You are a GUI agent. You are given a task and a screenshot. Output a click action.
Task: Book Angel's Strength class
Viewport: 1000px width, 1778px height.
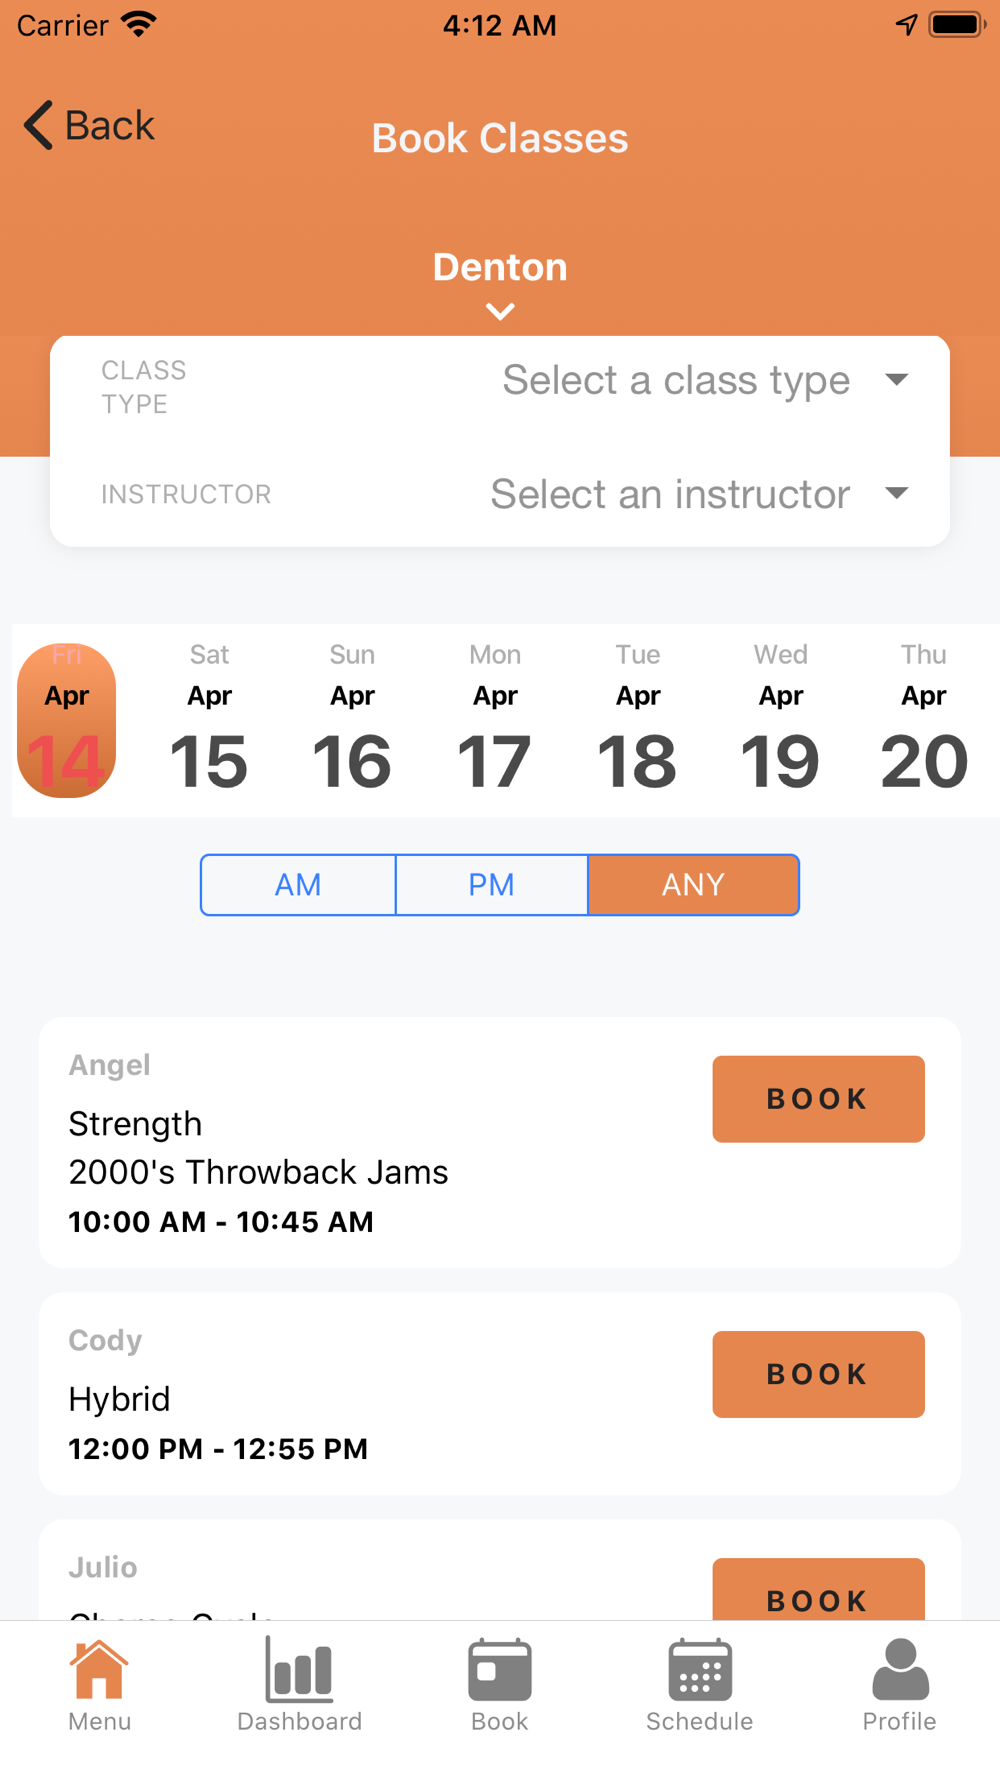click(818, 1099)
